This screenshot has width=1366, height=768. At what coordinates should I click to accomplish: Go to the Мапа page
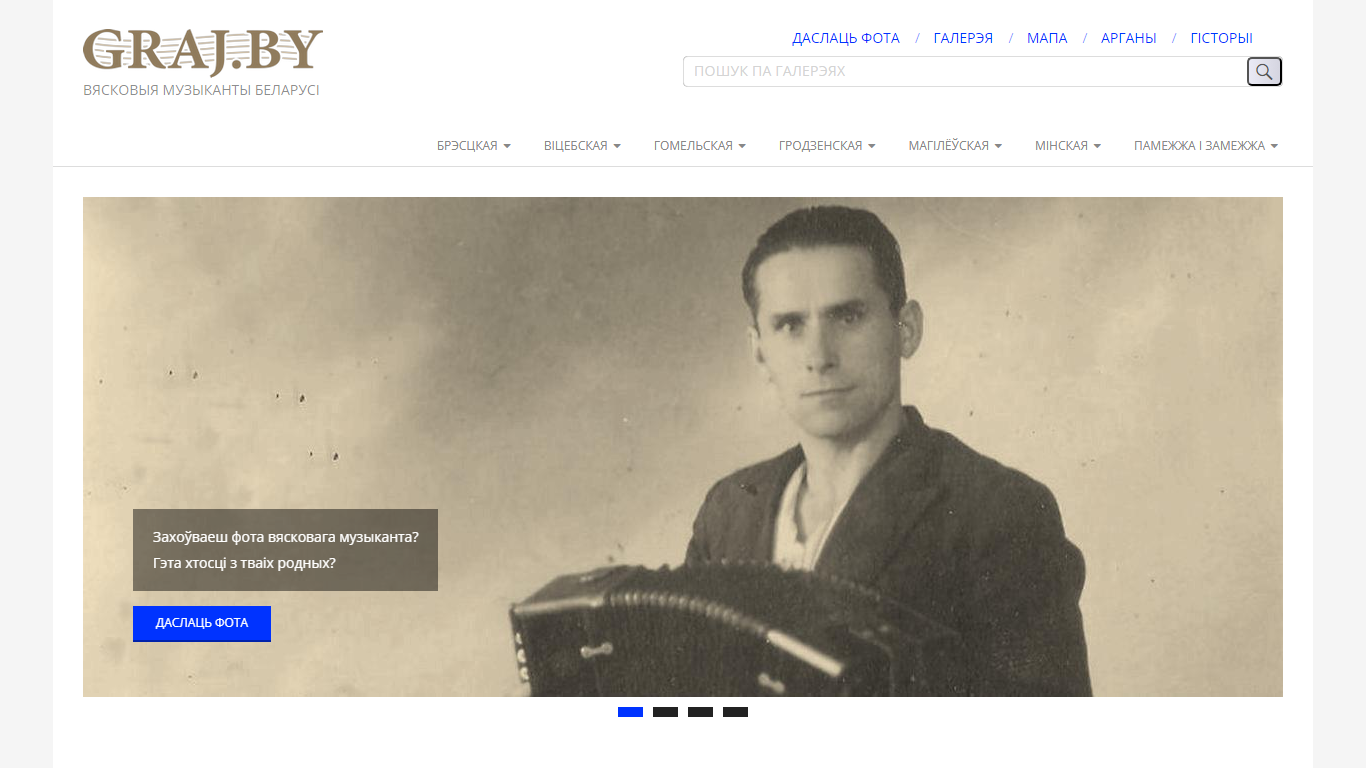(x=1047, y=38)
